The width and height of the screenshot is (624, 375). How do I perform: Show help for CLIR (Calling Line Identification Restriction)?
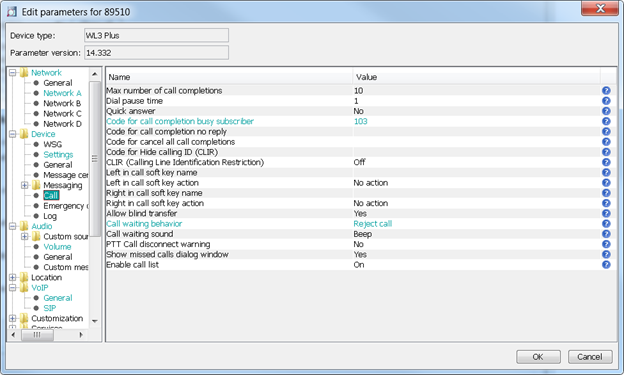[606, 162]
